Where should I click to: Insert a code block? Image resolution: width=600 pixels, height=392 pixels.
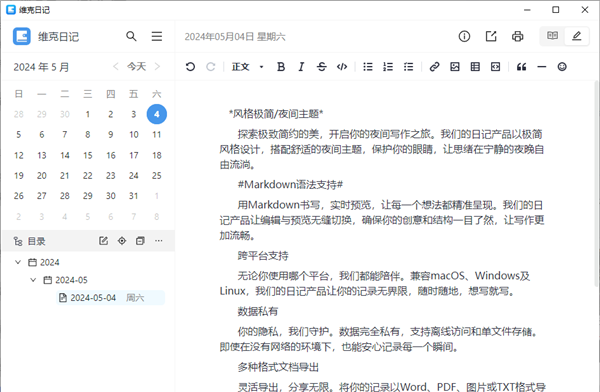[x=496, y=67]
